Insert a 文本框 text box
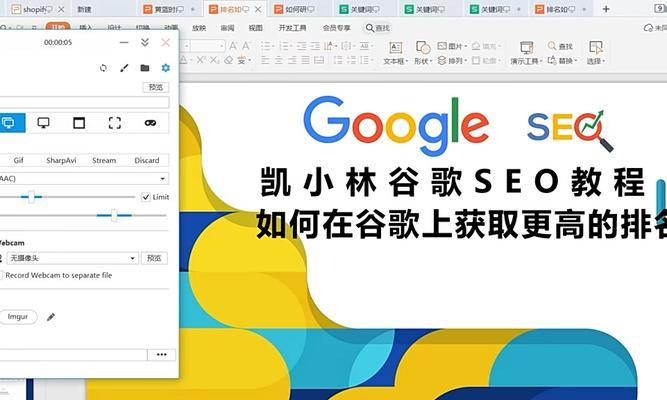The image size is (667, 400). (x=396, y=53)
